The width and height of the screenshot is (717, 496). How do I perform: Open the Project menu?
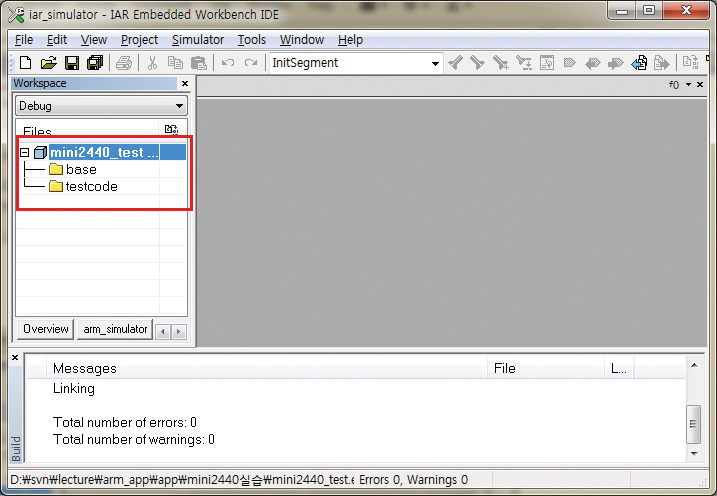click(139, 40)
